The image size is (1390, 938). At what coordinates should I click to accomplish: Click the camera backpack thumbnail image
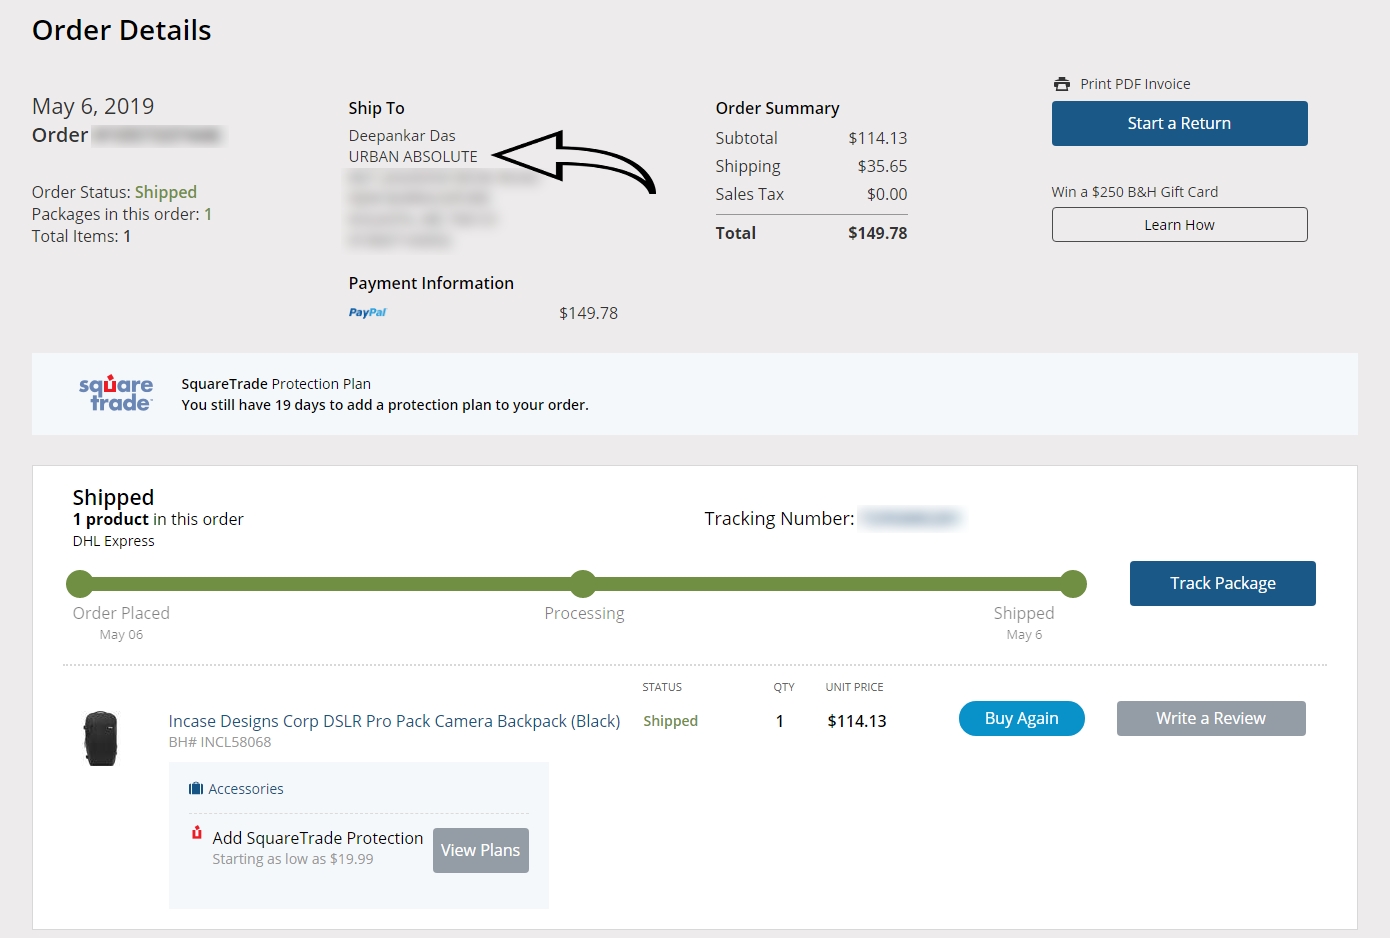point(101,738)
